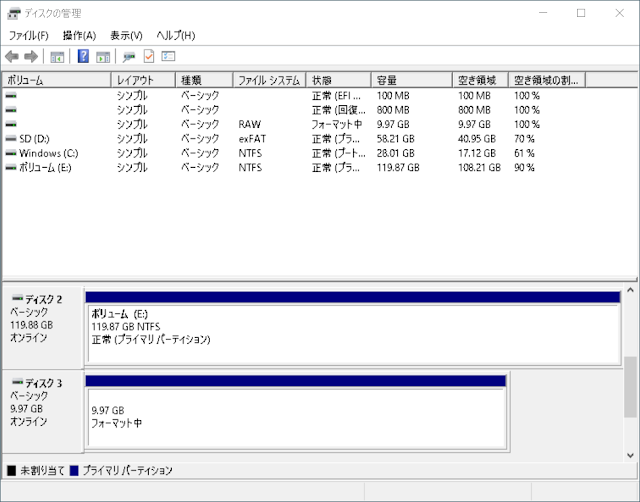
Task: Click the blue プライマリ パーティション legend swatch
Action: tap(74, 471)
